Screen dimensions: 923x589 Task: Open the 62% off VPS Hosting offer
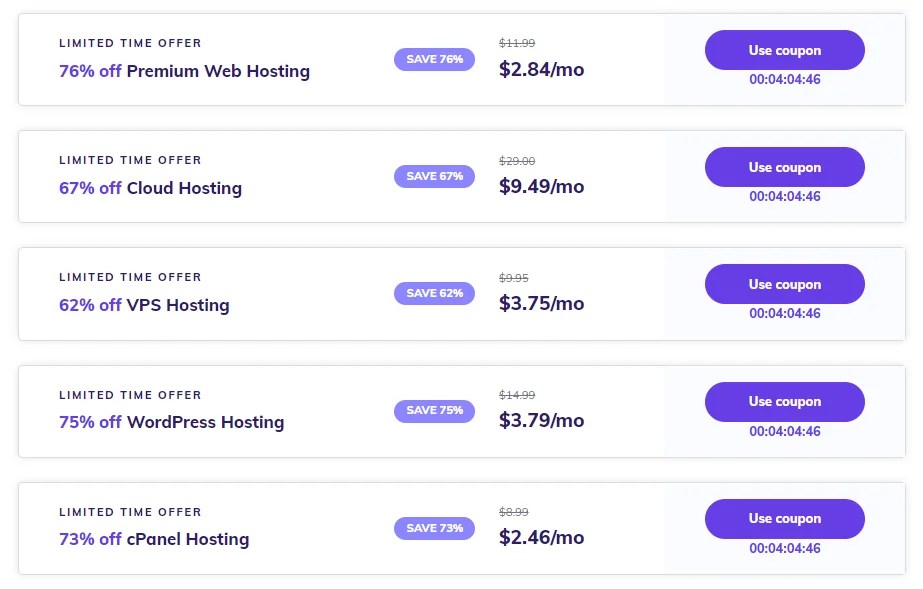[x=144, y=304]
